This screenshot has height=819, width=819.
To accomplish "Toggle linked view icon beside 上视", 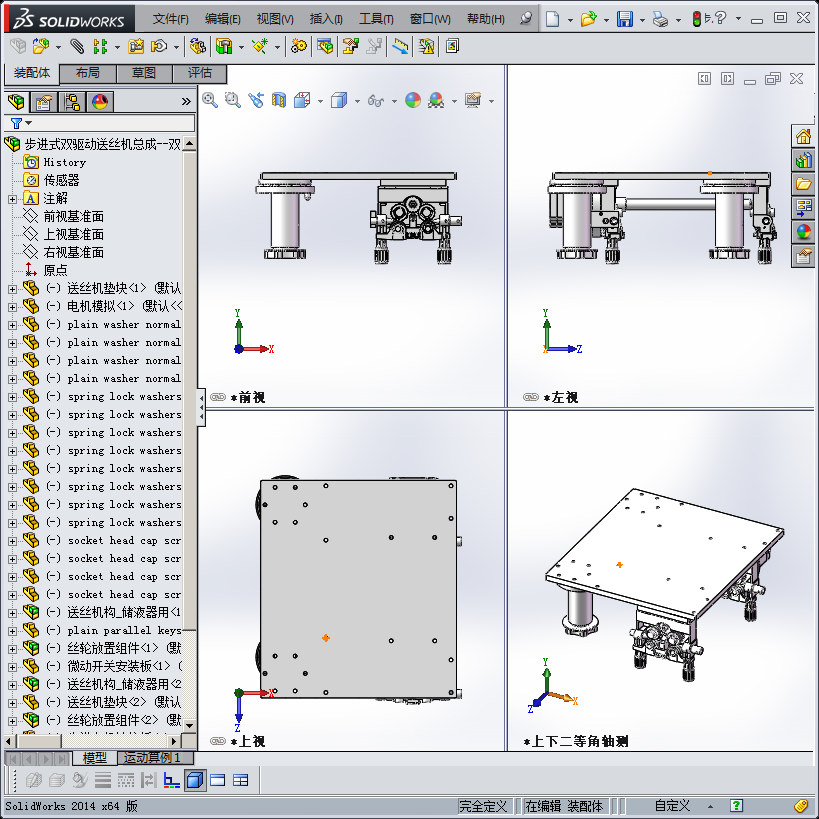I will pyautogui.click(x=218, y=741).
